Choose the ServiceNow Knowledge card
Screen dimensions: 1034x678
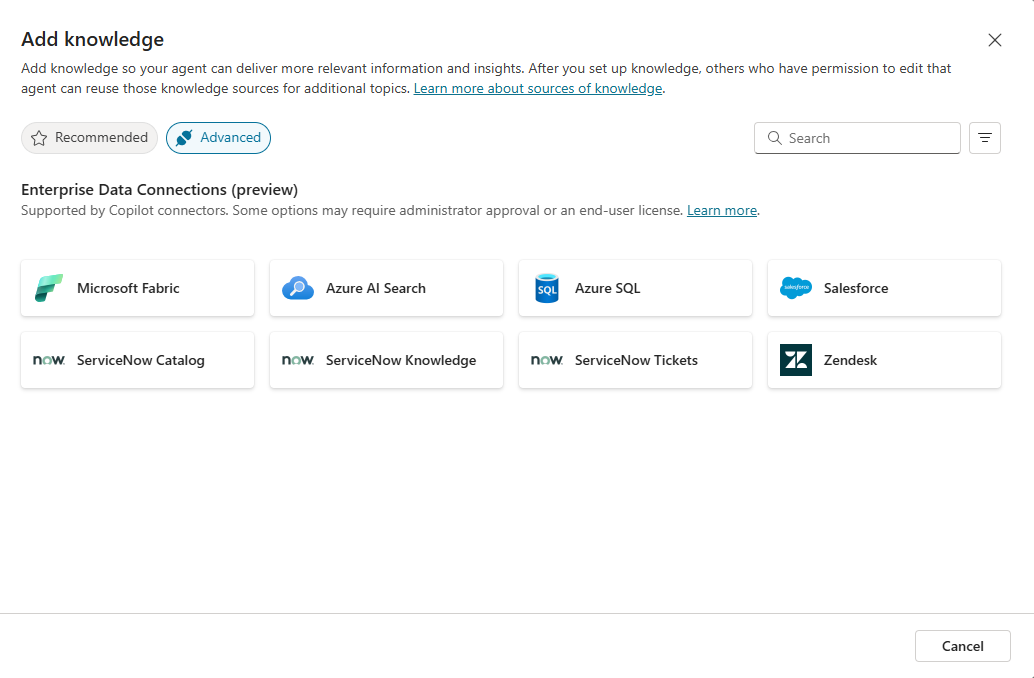pos(386,360)
